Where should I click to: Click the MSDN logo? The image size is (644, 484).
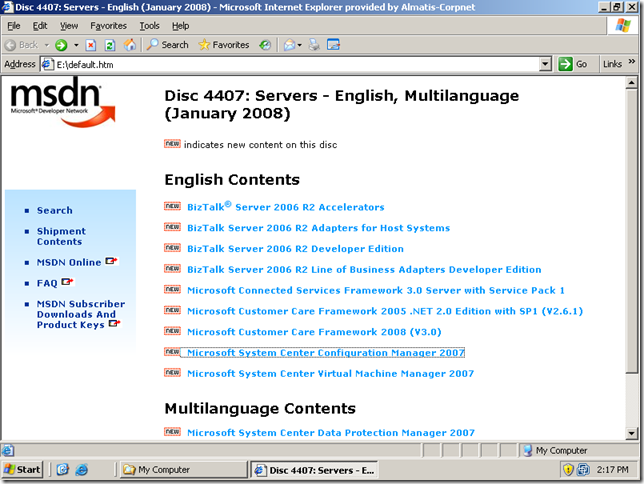(x=62, y=102)
